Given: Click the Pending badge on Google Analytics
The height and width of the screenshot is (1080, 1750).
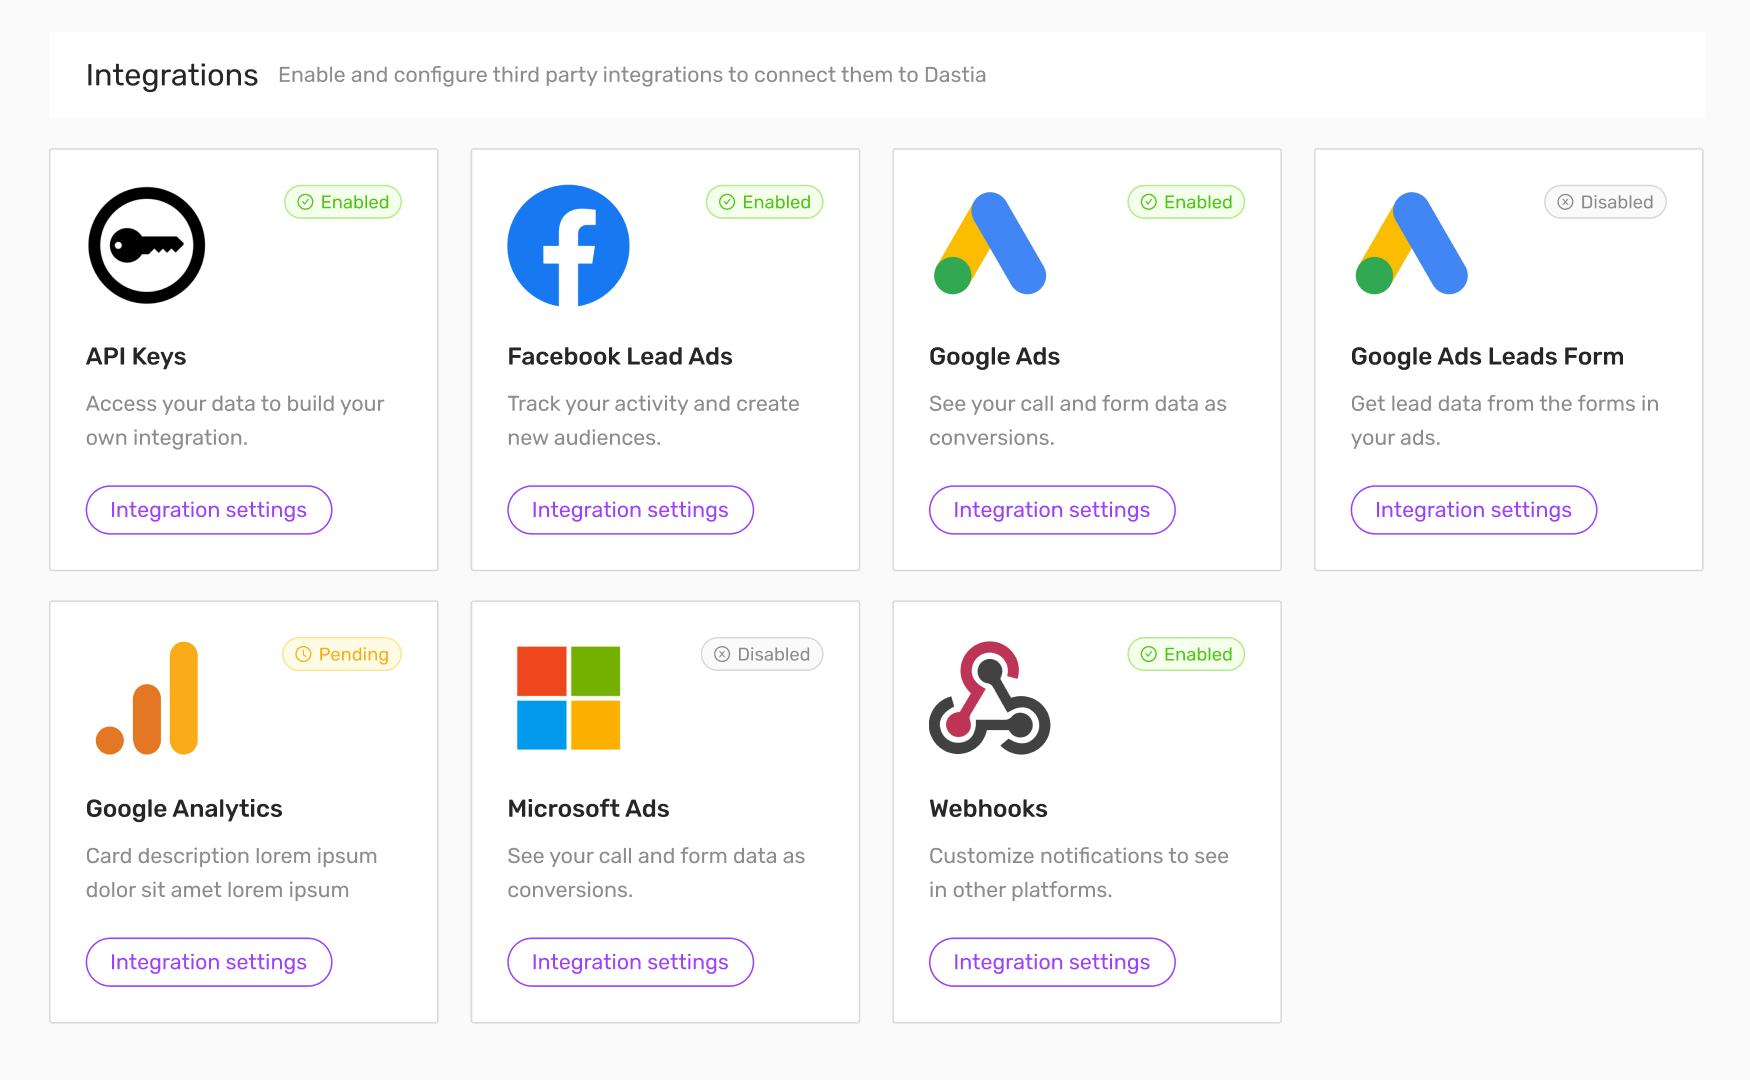Looking at the screenshot, I should coord(341,654).
